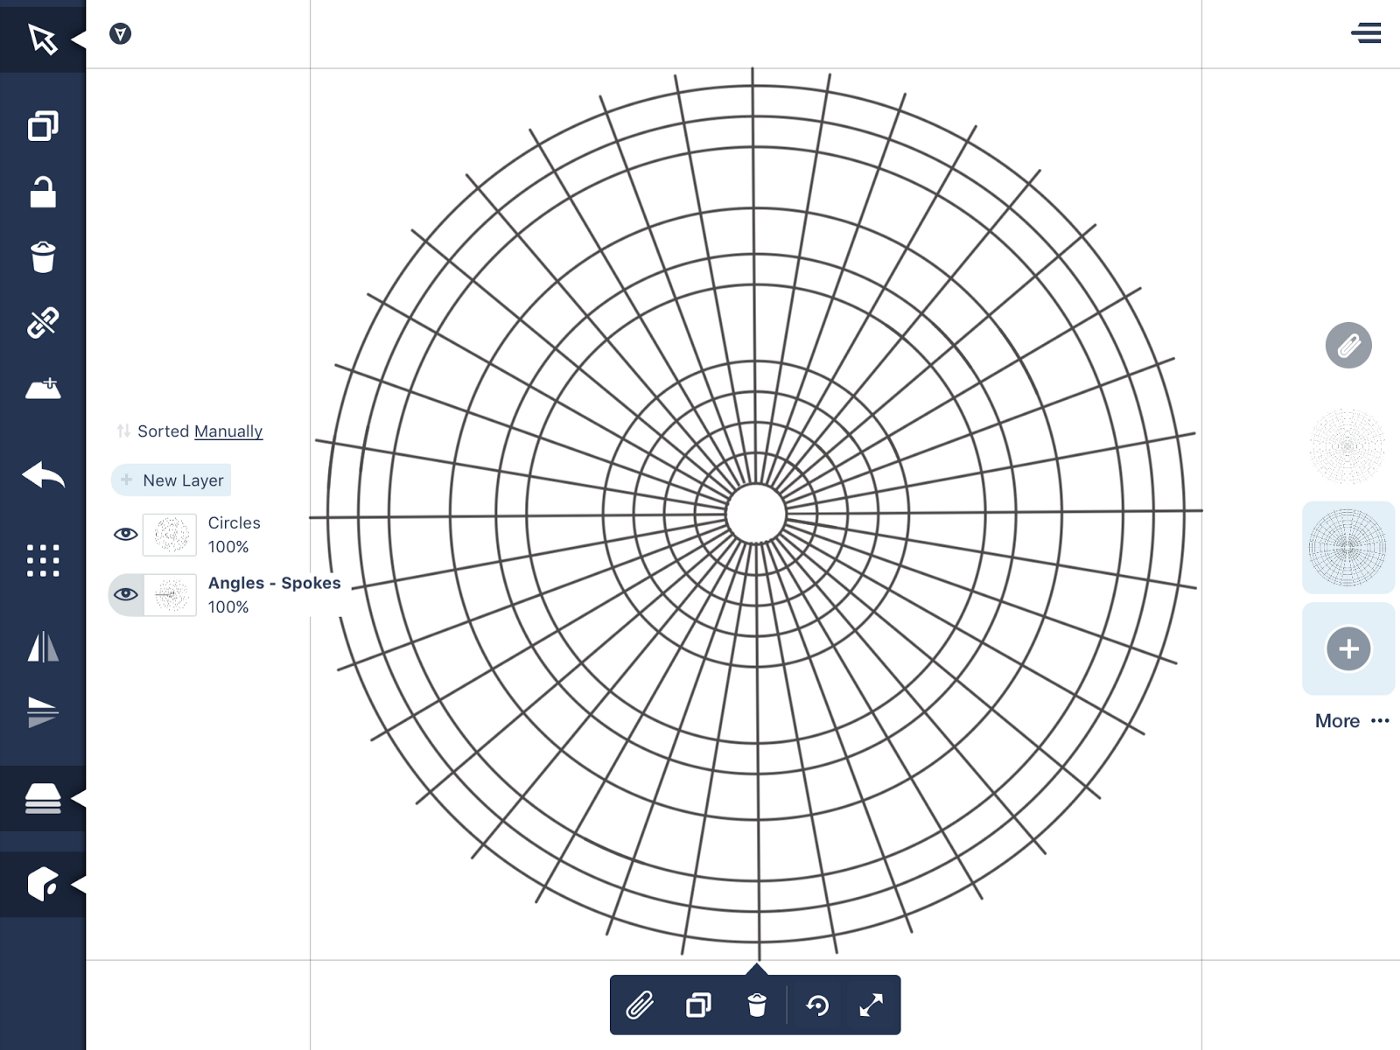The height and width of the screenshot is (1050, 1400).
Task: Click the add-to-stencil tray icon
Action: pyautogui.click(x=43, y=388)
